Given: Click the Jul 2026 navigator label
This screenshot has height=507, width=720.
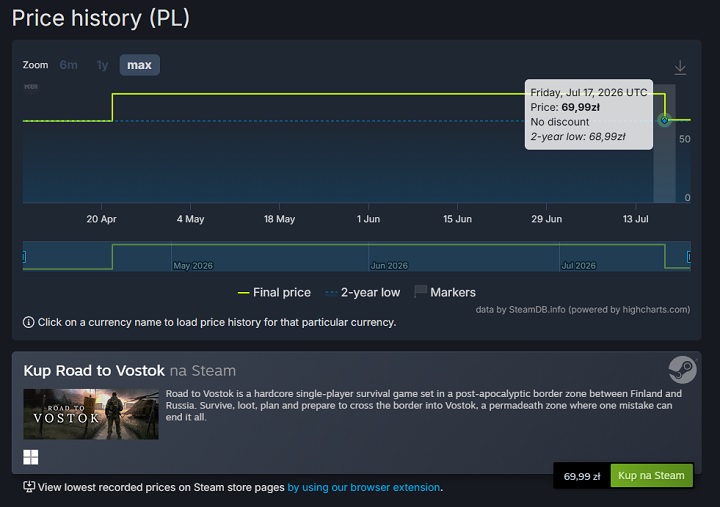Looking at the screenshot, I should click(579, 265).
